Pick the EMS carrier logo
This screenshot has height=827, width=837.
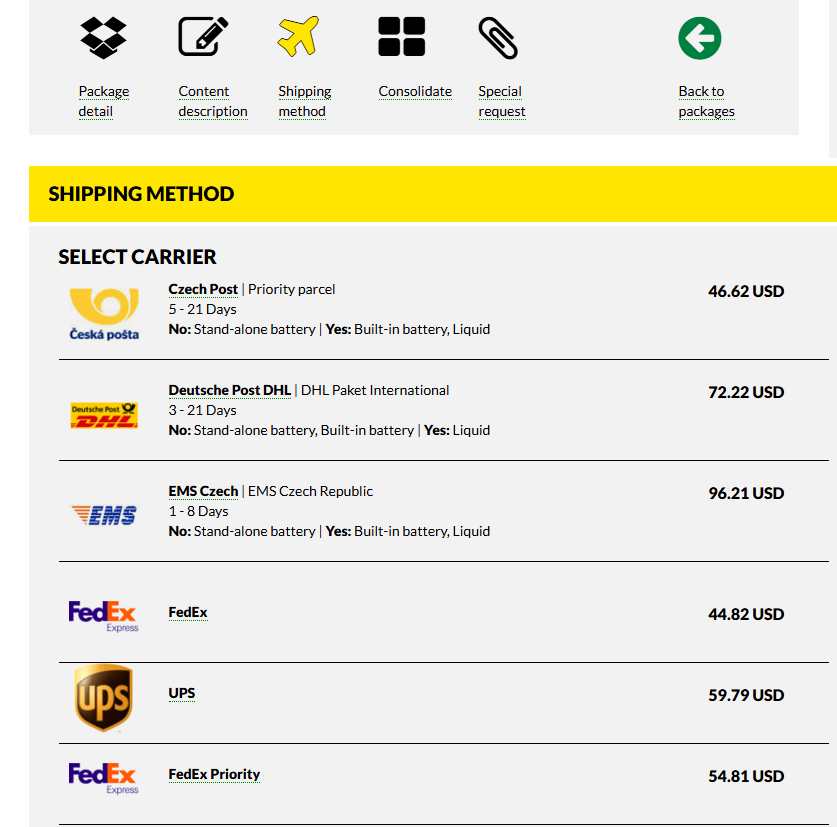tap(104, 515)
